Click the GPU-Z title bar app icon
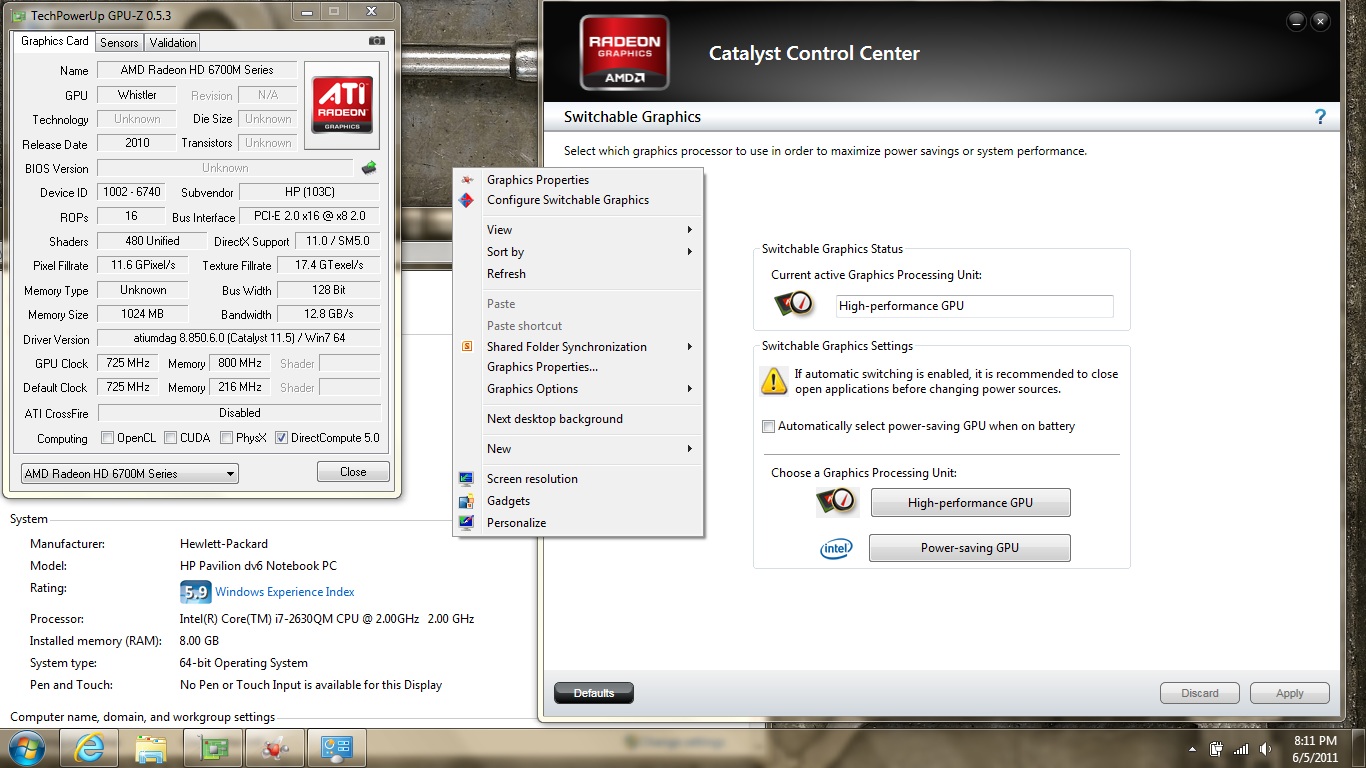Viewport: 1366px width, 768px height. (18, 14)
